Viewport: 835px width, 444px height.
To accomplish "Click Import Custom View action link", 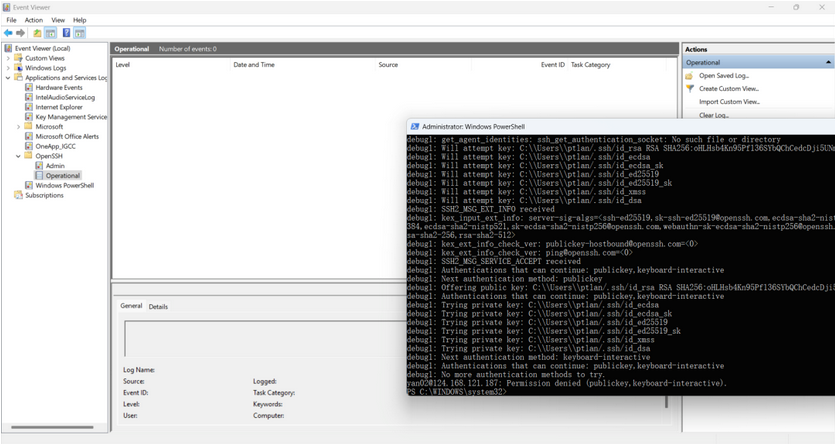I will pyautogui.click(x=729, y=102).
